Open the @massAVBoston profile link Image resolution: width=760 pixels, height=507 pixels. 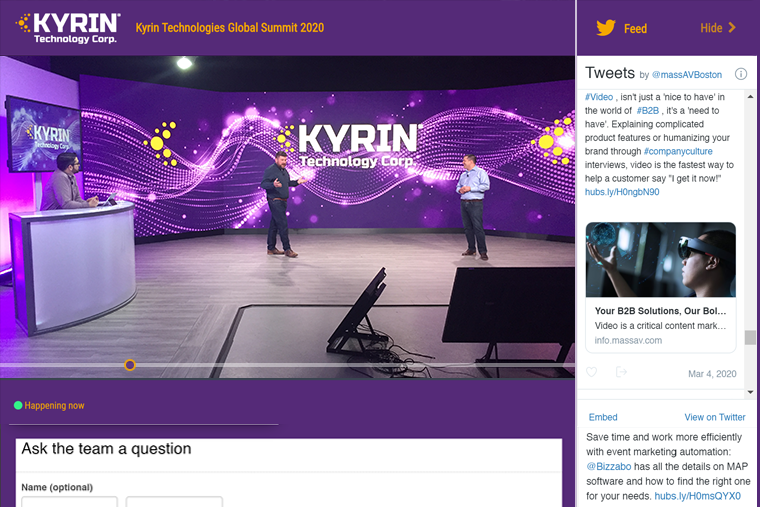(687, 75)
